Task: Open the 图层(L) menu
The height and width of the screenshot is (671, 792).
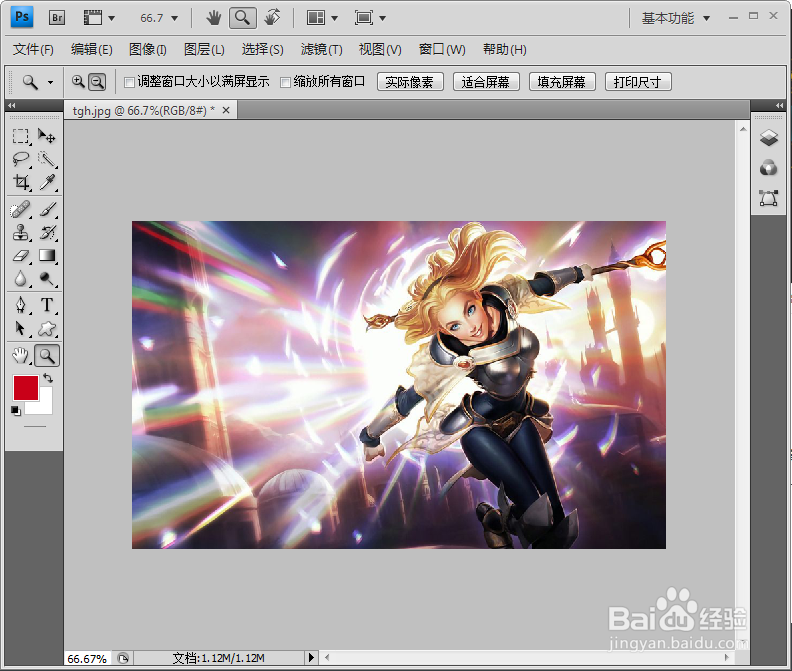Action: (204, 50)
